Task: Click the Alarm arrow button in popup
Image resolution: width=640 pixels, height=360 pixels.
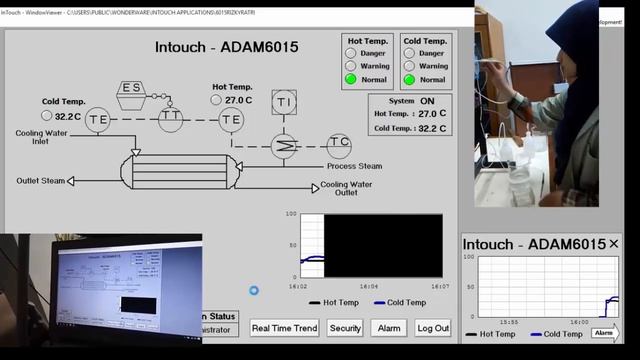Action: pos(605,333)
